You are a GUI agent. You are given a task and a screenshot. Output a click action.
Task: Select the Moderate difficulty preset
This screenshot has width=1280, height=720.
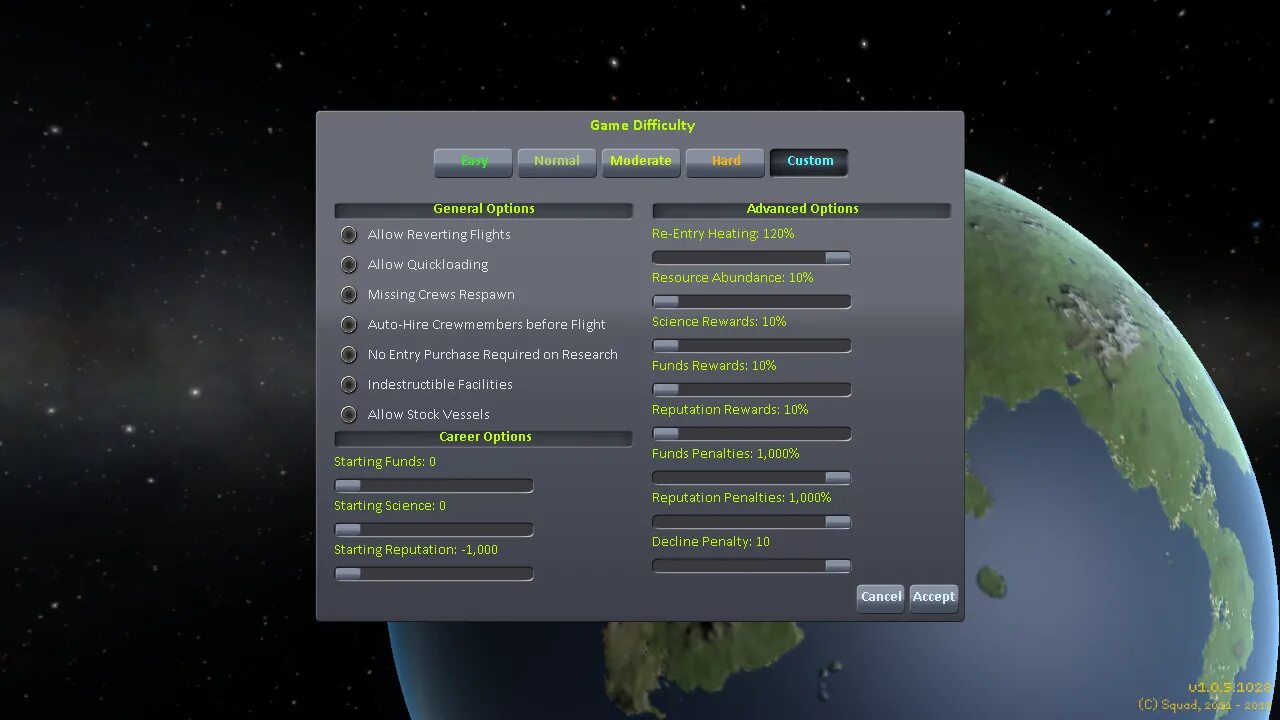pos(641,162)
